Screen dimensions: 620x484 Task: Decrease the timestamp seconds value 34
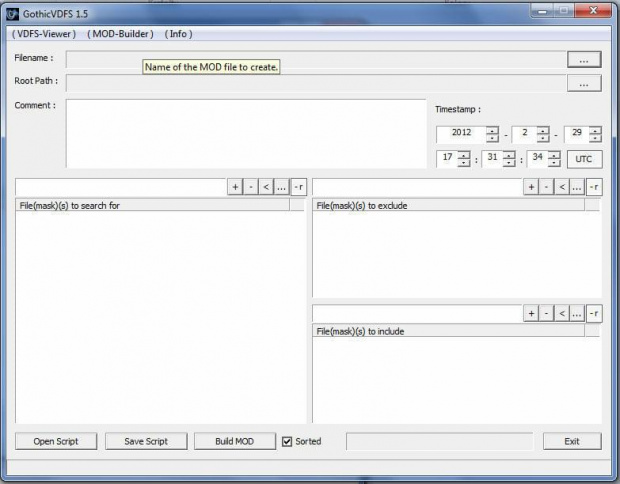click(554, 163)
